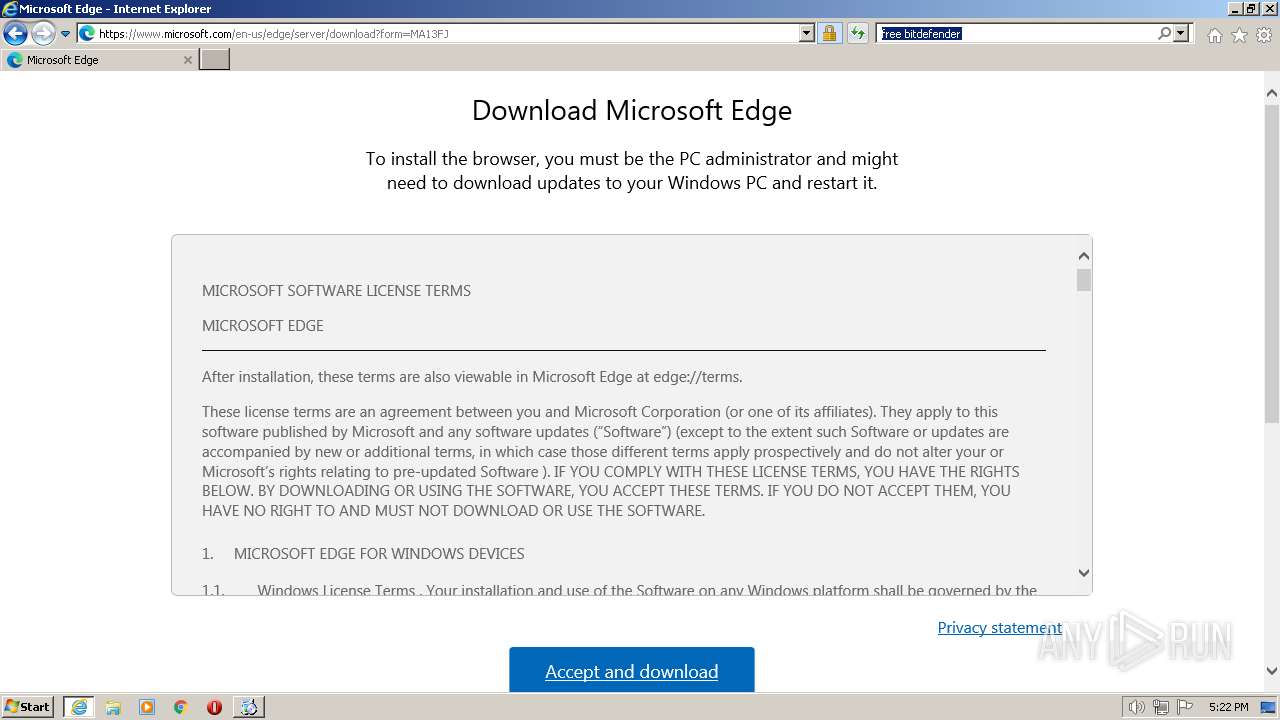Open the Privacy statement link

tap(999, 627)
